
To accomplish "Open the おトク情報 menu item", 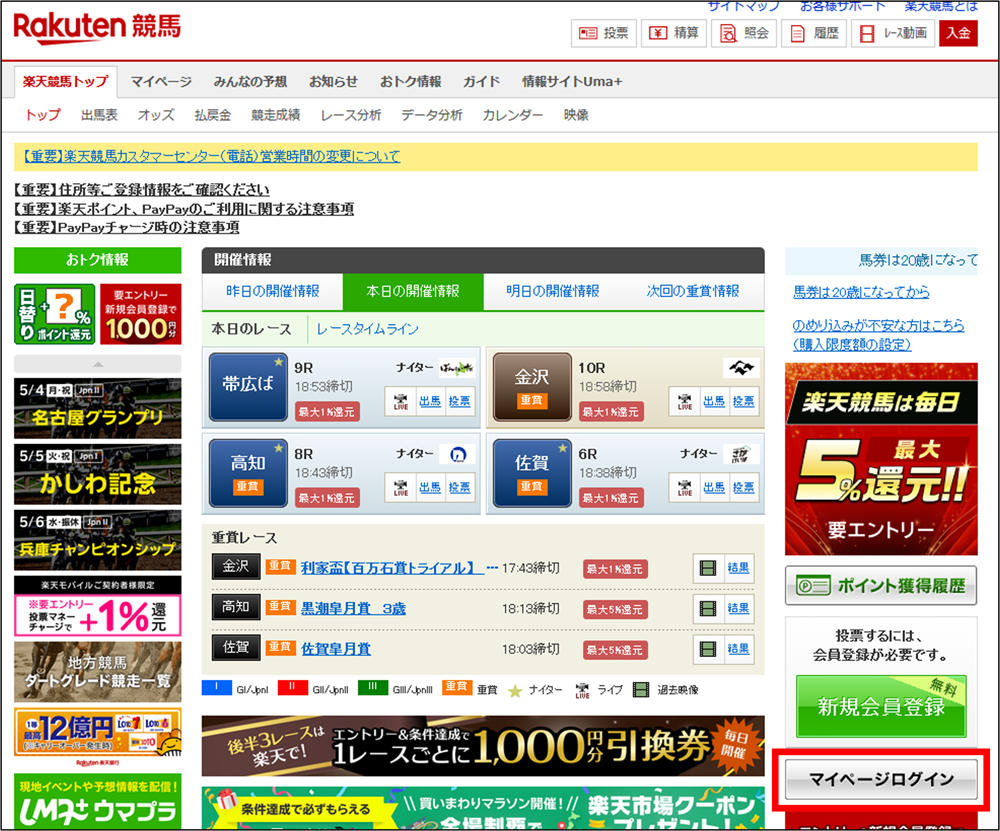I will click(x=410, y=82).
